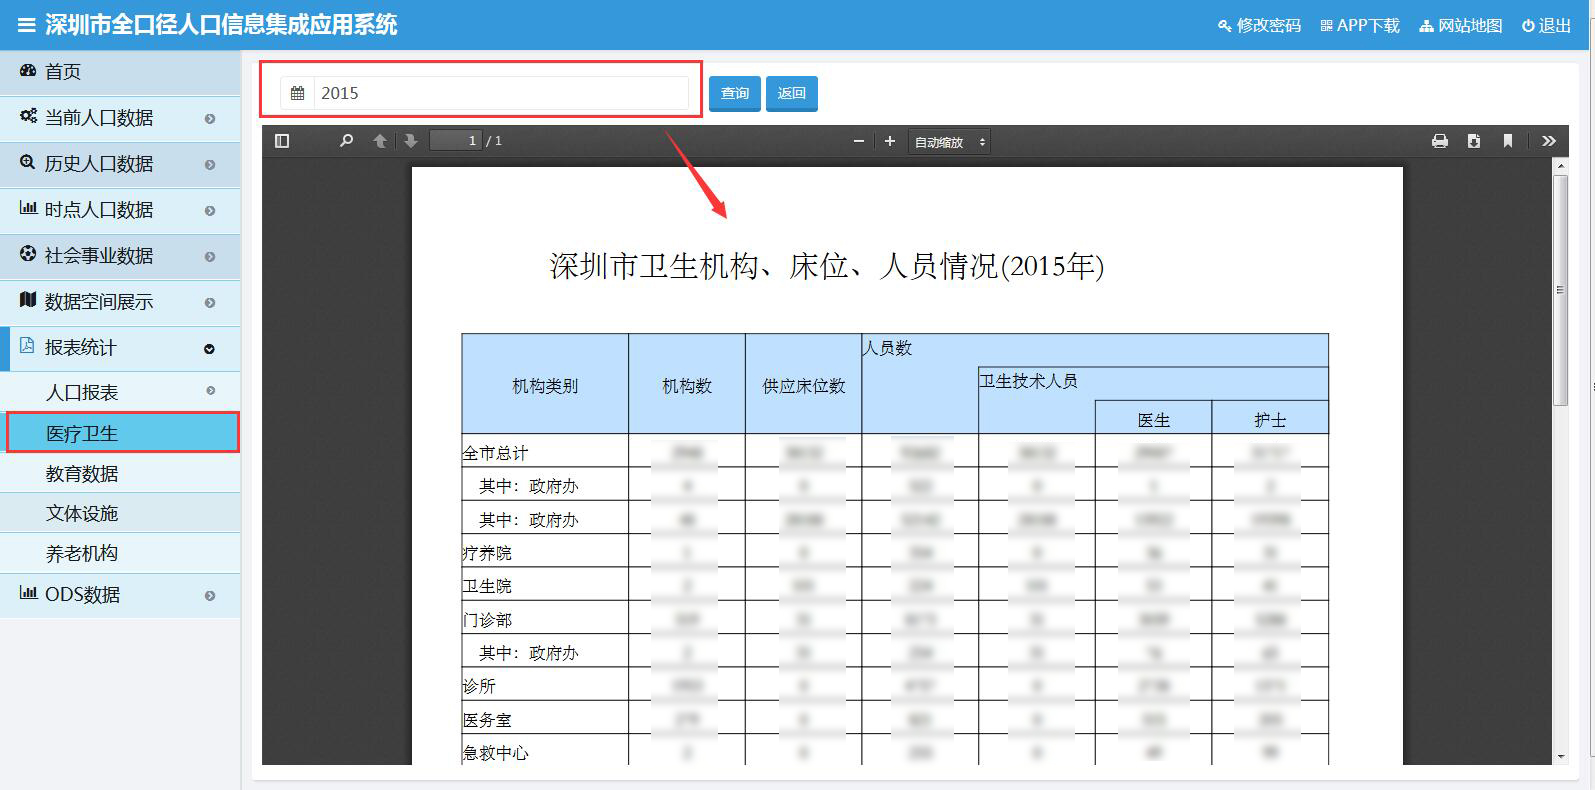Expand 数据空间展示 arrow
Image resolution: width=1595 pixels, height=790 pixels.
click(210, 303)
